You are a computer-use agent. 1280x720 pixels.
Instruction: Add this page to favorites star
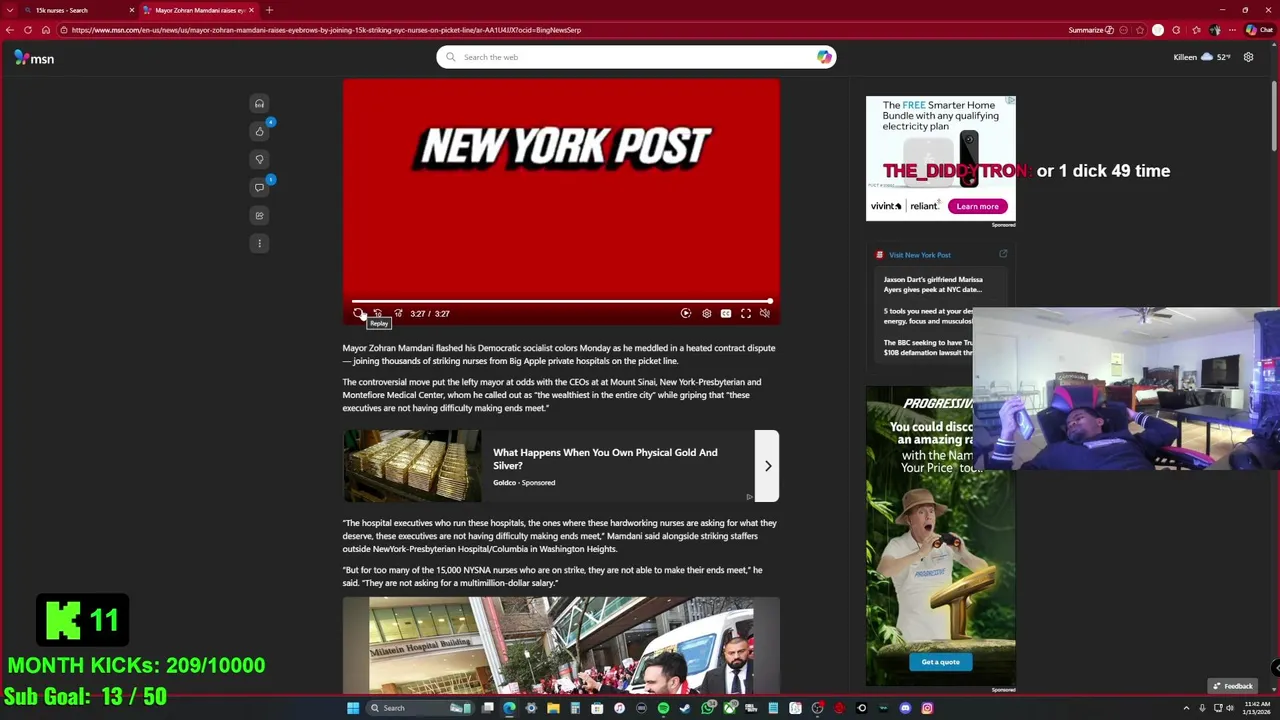1140,30
